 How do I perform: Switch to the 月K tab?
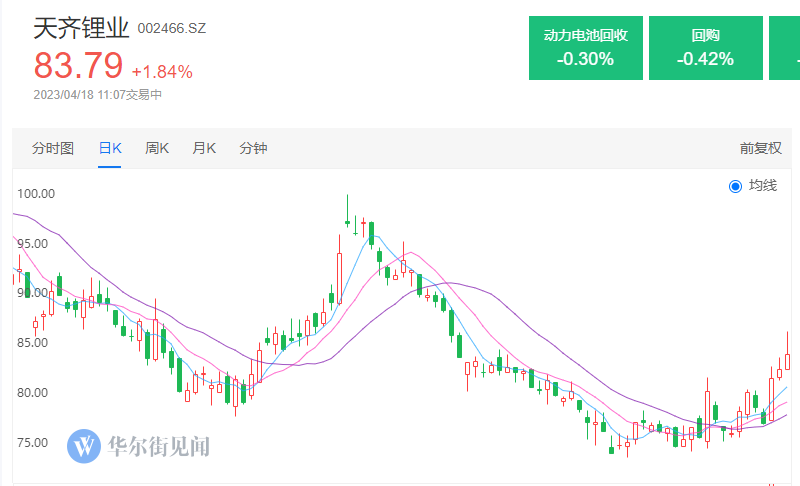204,148
